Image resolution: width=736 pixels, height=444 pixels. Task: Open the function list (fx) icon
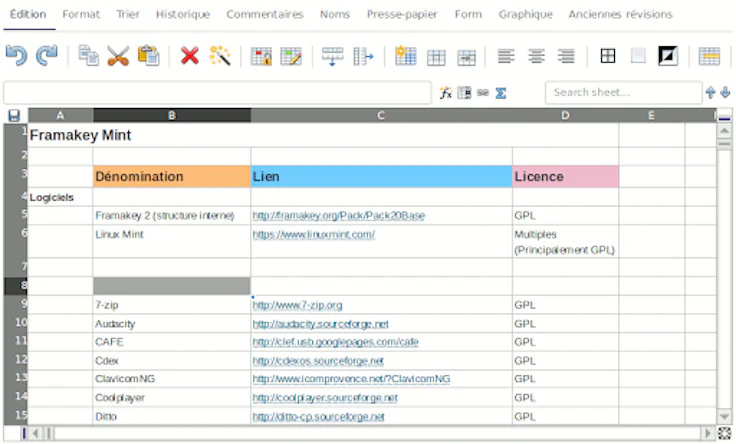coord(445,93)
